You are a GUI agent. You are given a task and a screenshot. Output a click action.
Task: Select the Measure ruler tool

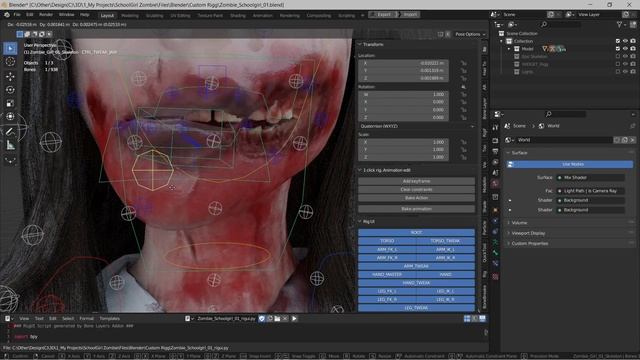click(10, 145)
